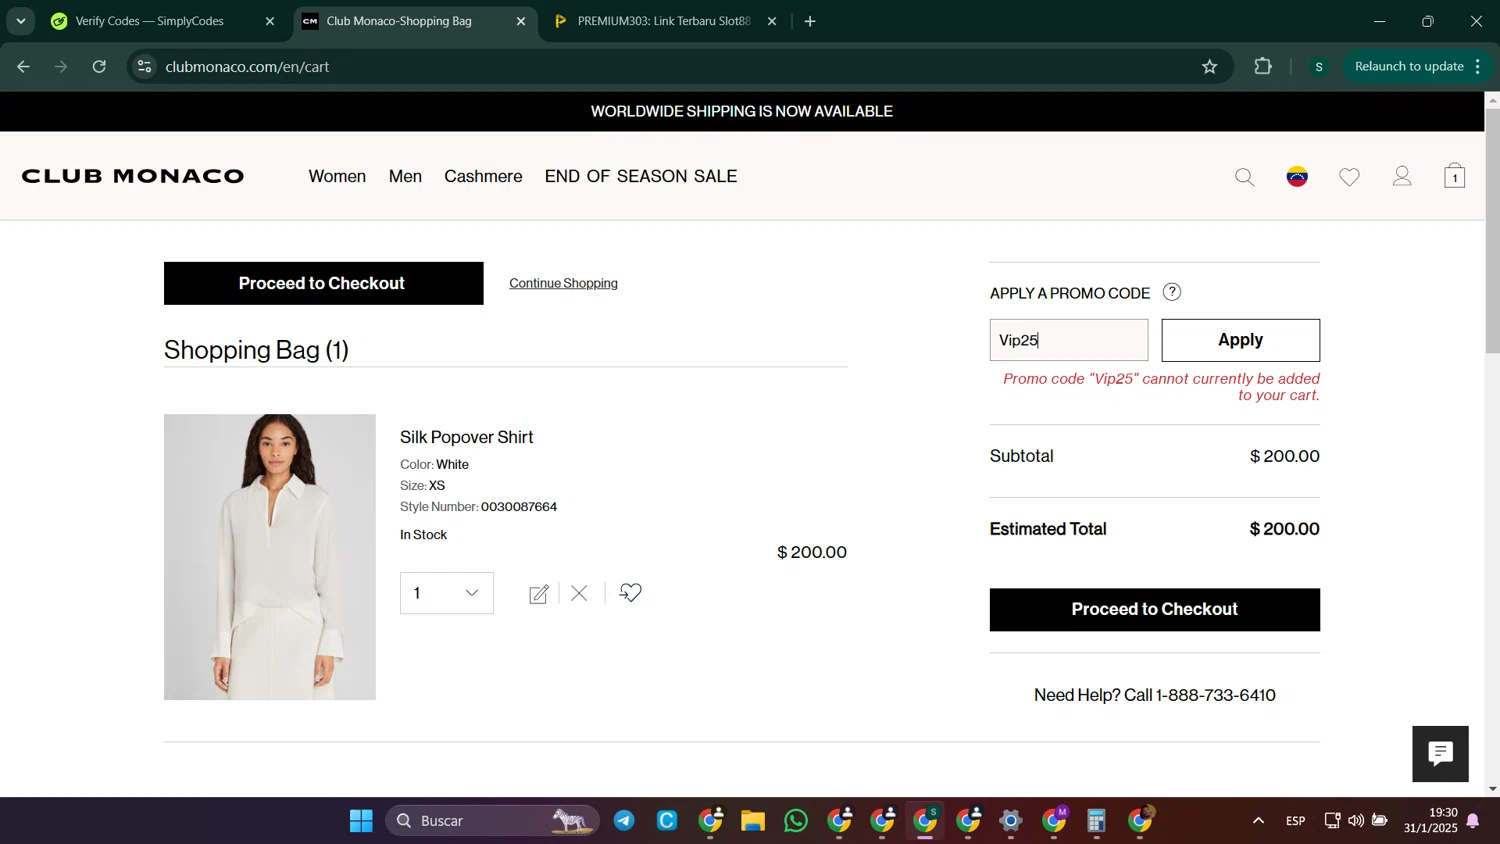This screenshot has height=844, width=1500.
Task: Open the search magnifier icon
Action: tap(1244, 177)
